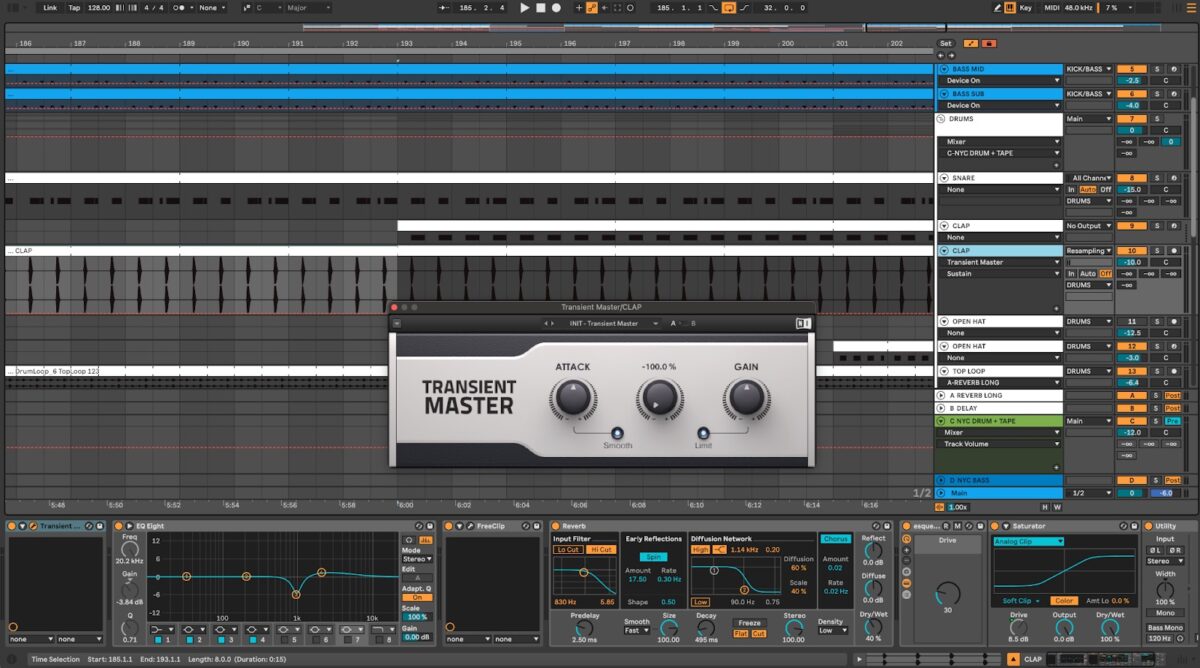Open the All Channels dropdown on SNARE
This screenshot has height=668, width=1200.
point(1089,178)
